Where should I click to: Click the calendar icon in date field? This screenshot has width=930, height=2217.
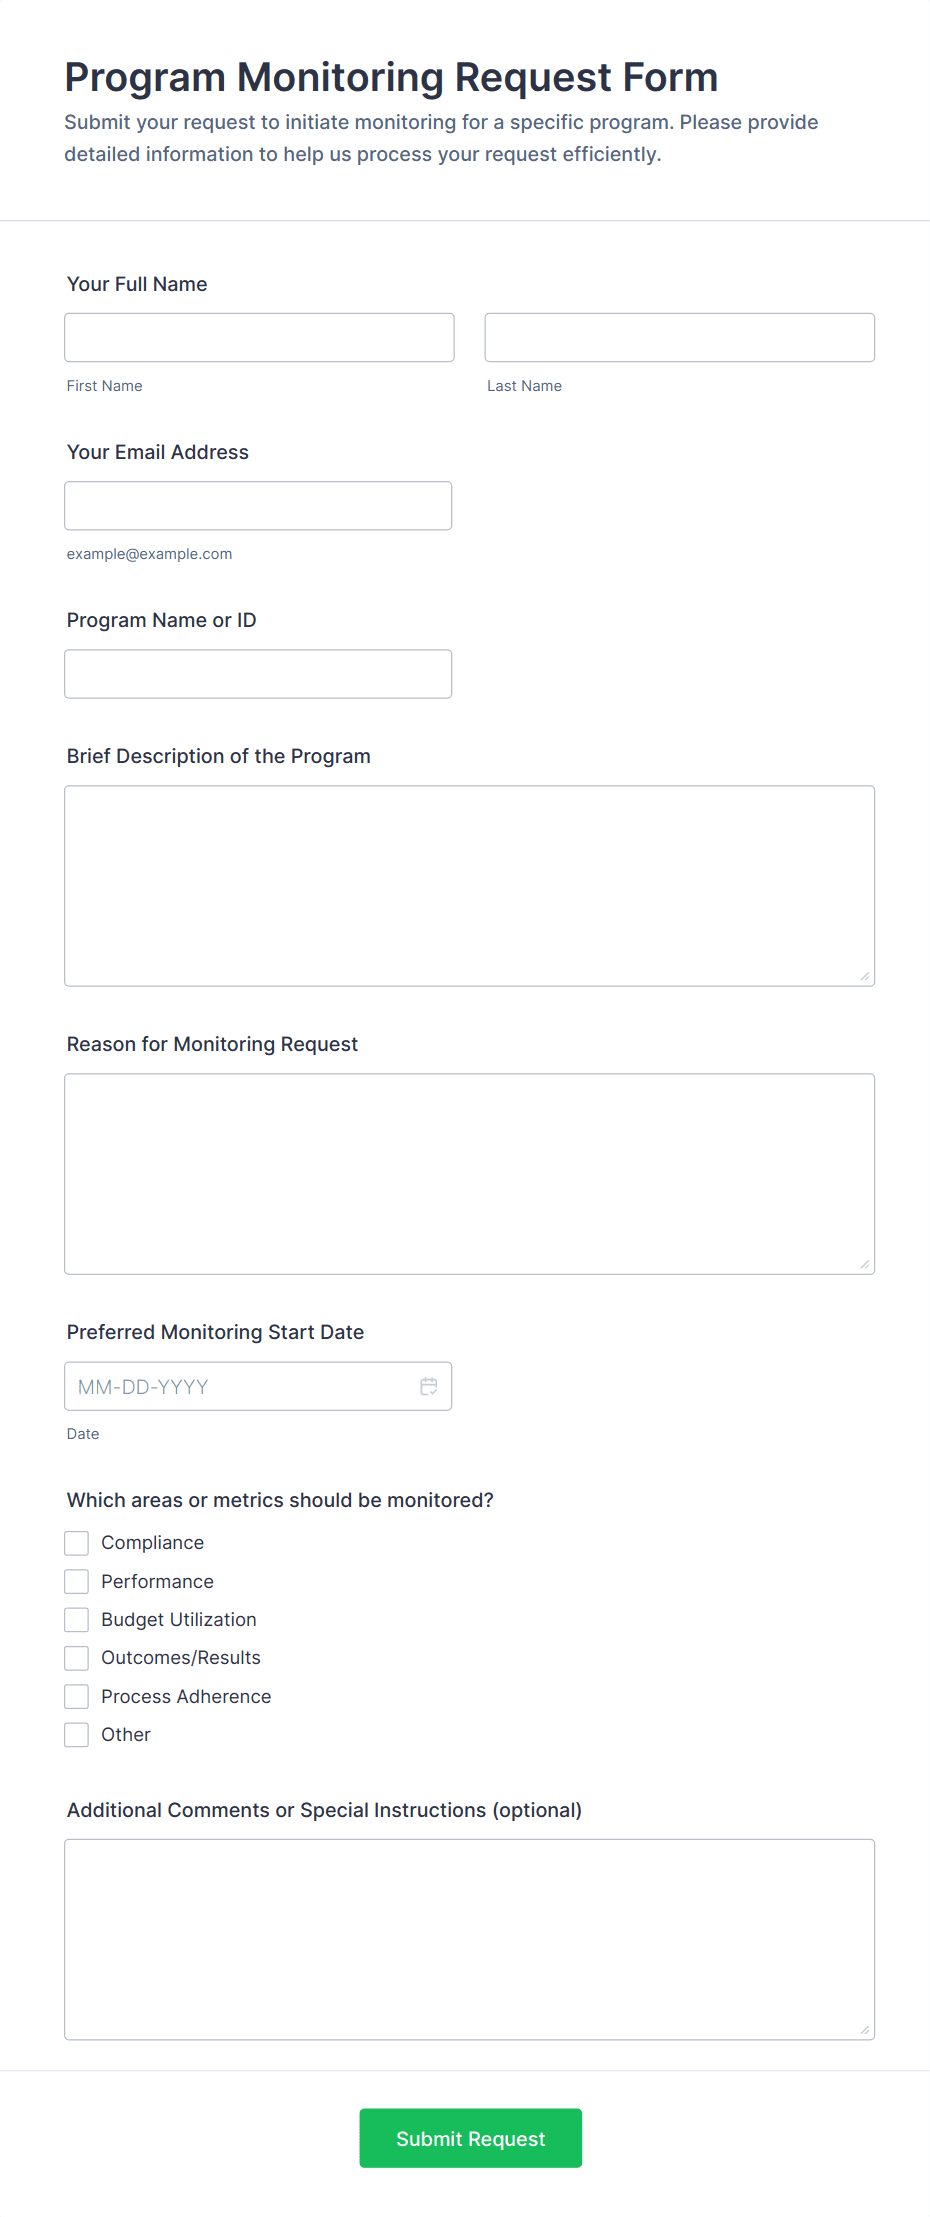[429, 1386]
